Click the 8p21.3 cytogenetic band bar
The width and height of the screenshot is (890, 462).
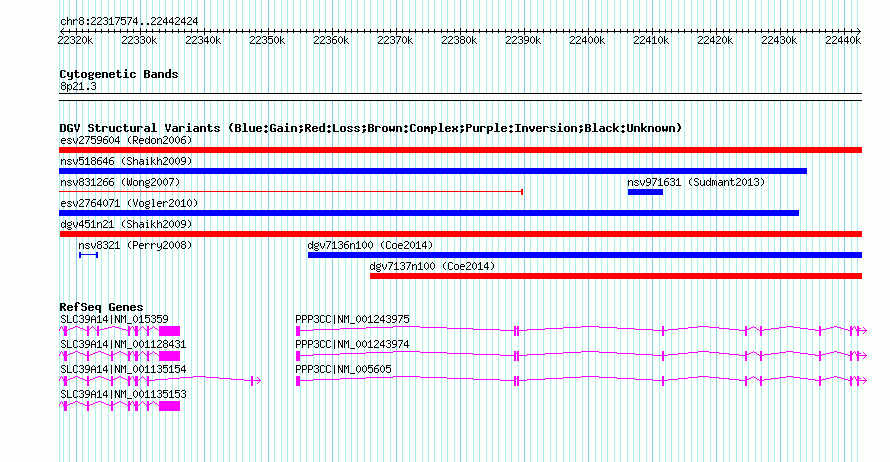(460, 97)
